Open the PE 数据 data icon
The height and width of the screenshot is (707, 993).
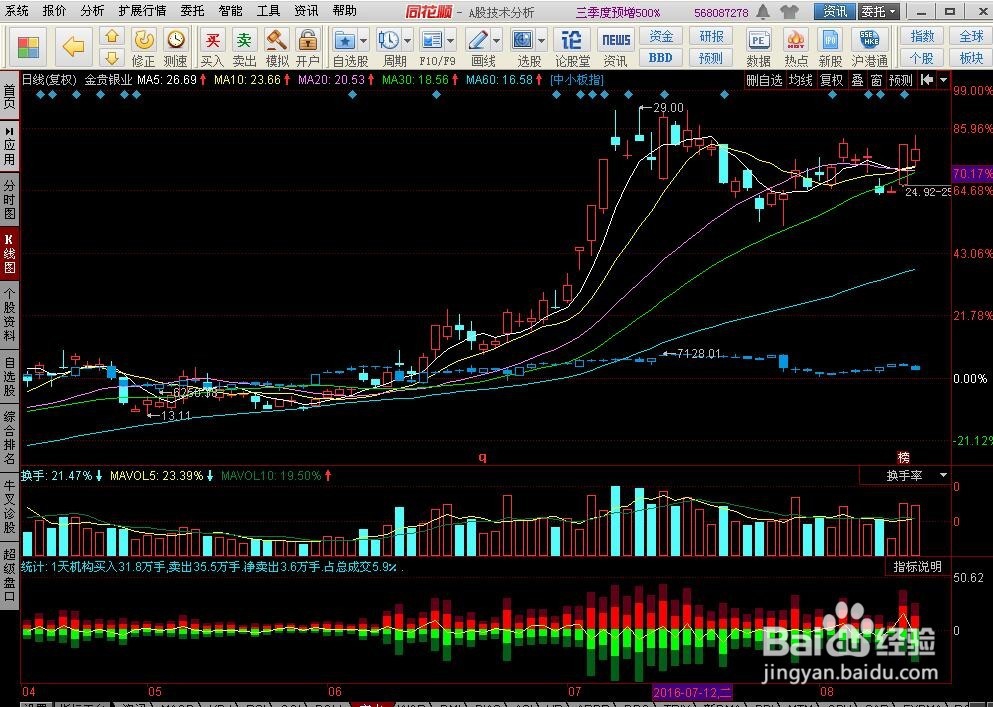(x=758, y=48)
